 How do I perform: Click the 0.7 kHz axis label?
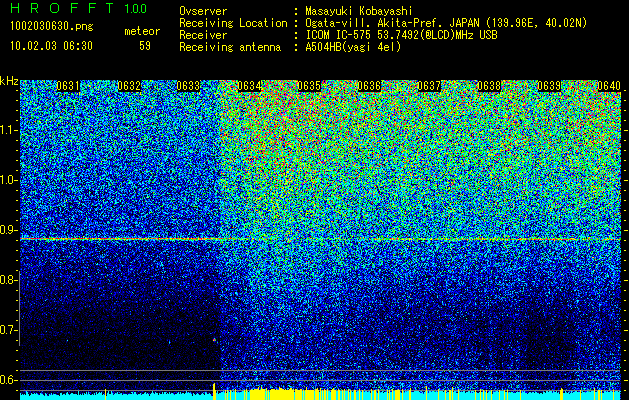click(9, 330)
